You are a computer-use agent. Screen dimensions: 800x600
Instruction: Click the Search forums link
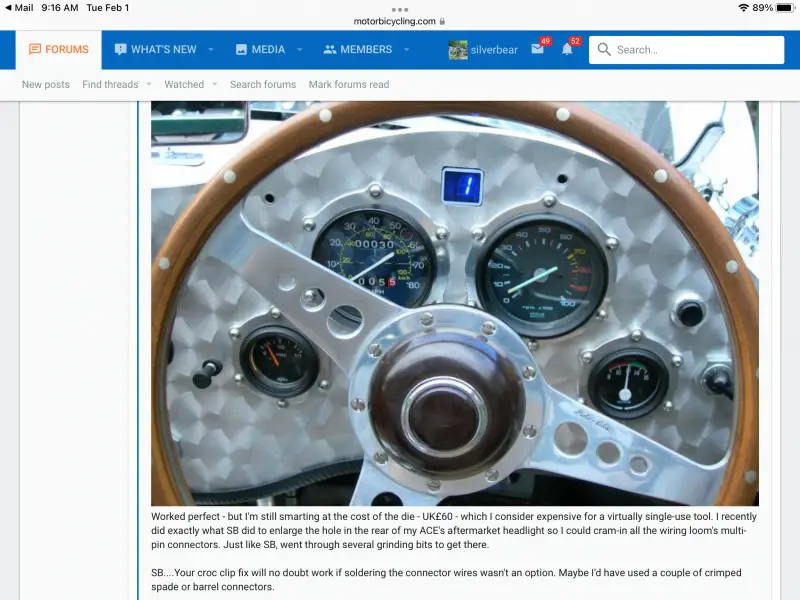coord(263,85)
